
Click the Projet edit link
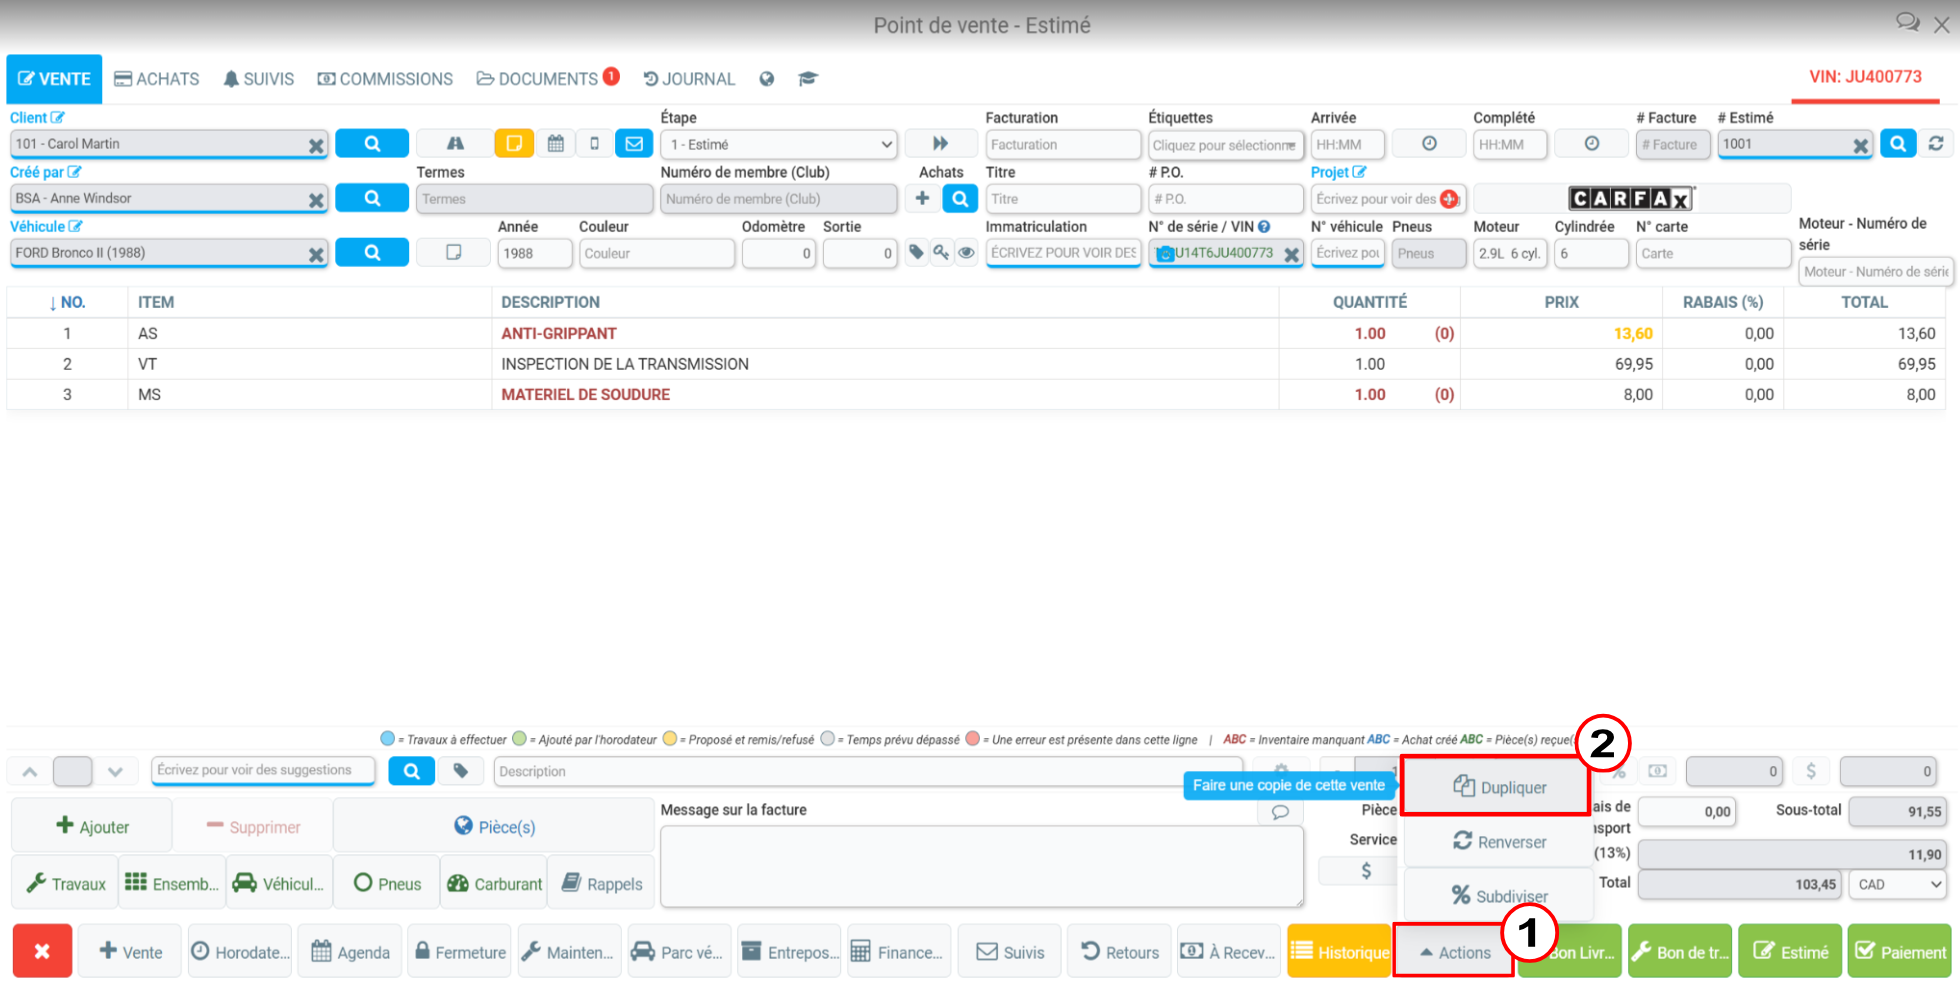1338,172
